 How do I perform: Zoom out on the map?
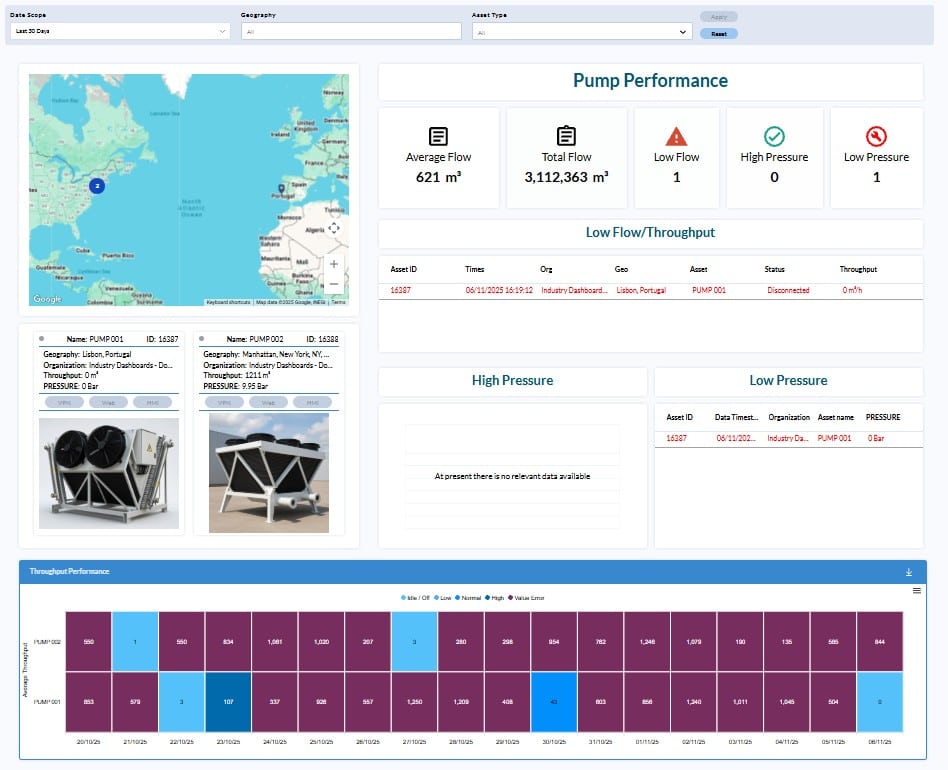[x=334, y=284]
